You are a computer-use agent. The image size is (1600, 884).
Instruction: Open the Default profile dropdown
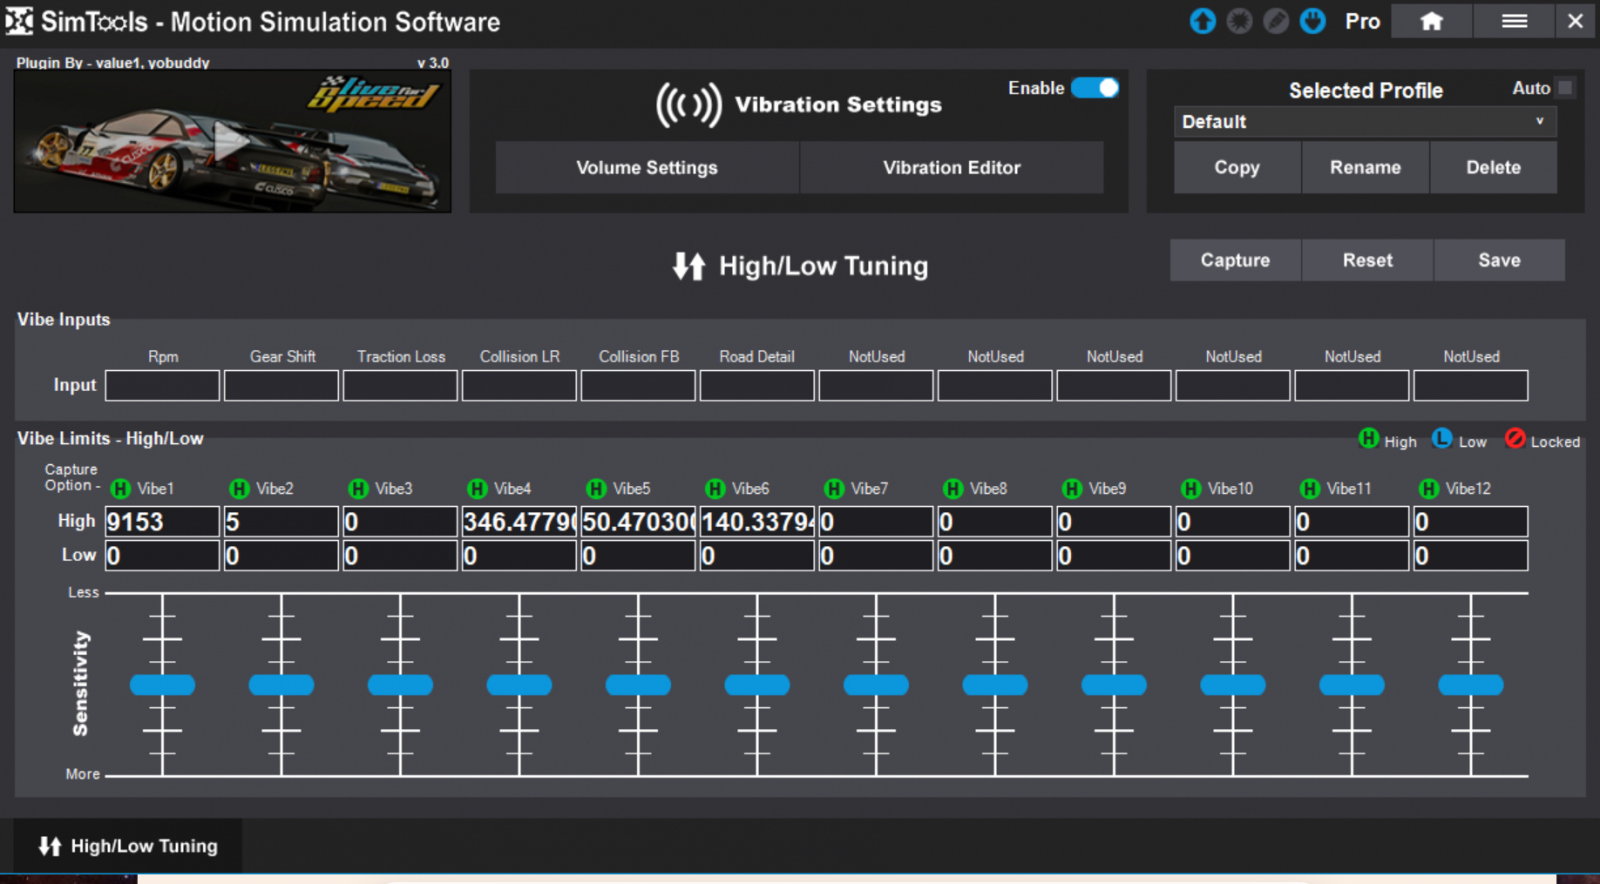(1364, 122)
